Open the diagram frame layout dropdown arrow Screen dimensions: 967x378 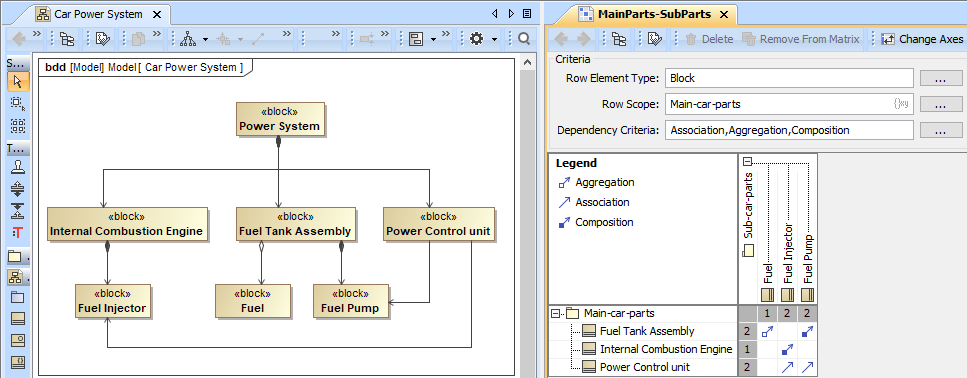point(434,39)
